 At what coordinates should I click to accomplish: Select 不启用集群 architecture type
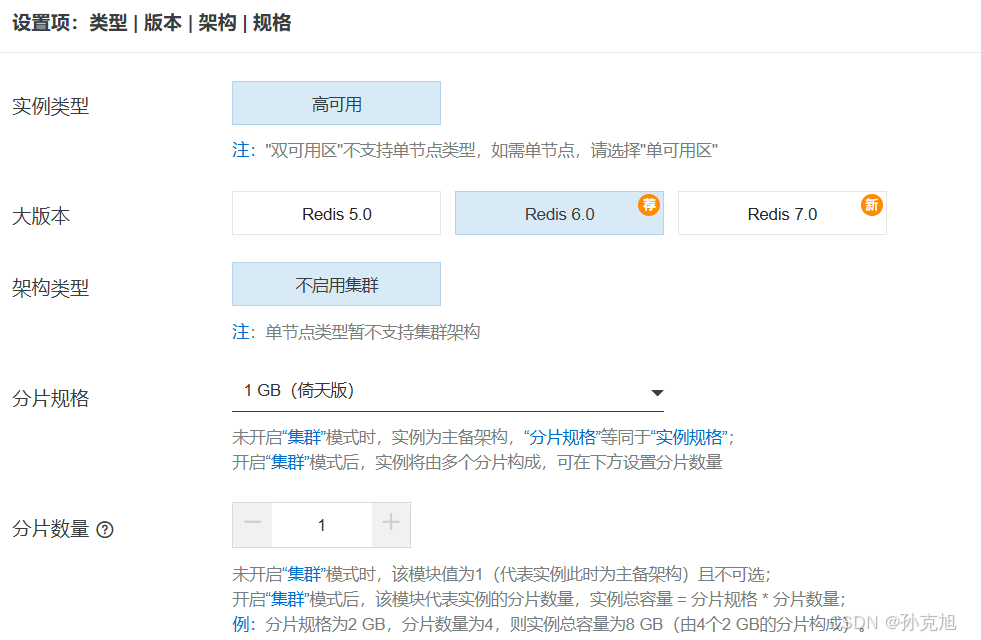point(336,284)
